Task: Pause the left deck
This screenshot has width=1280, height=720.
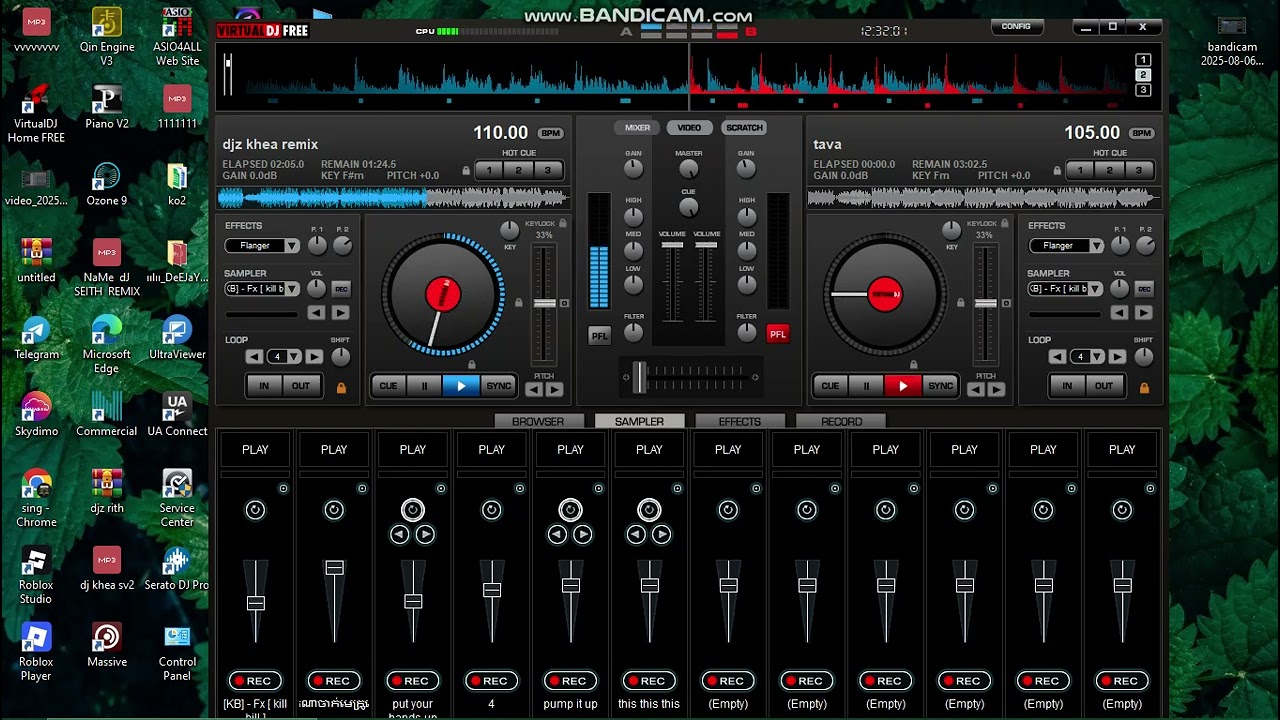Action: point(424,386)
